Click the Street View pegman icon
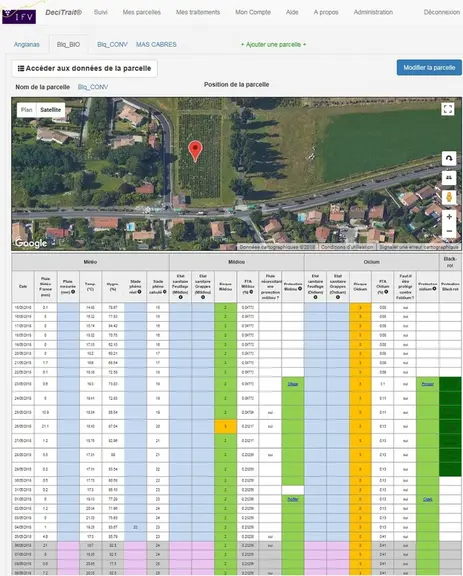 (x=449, y=197)
